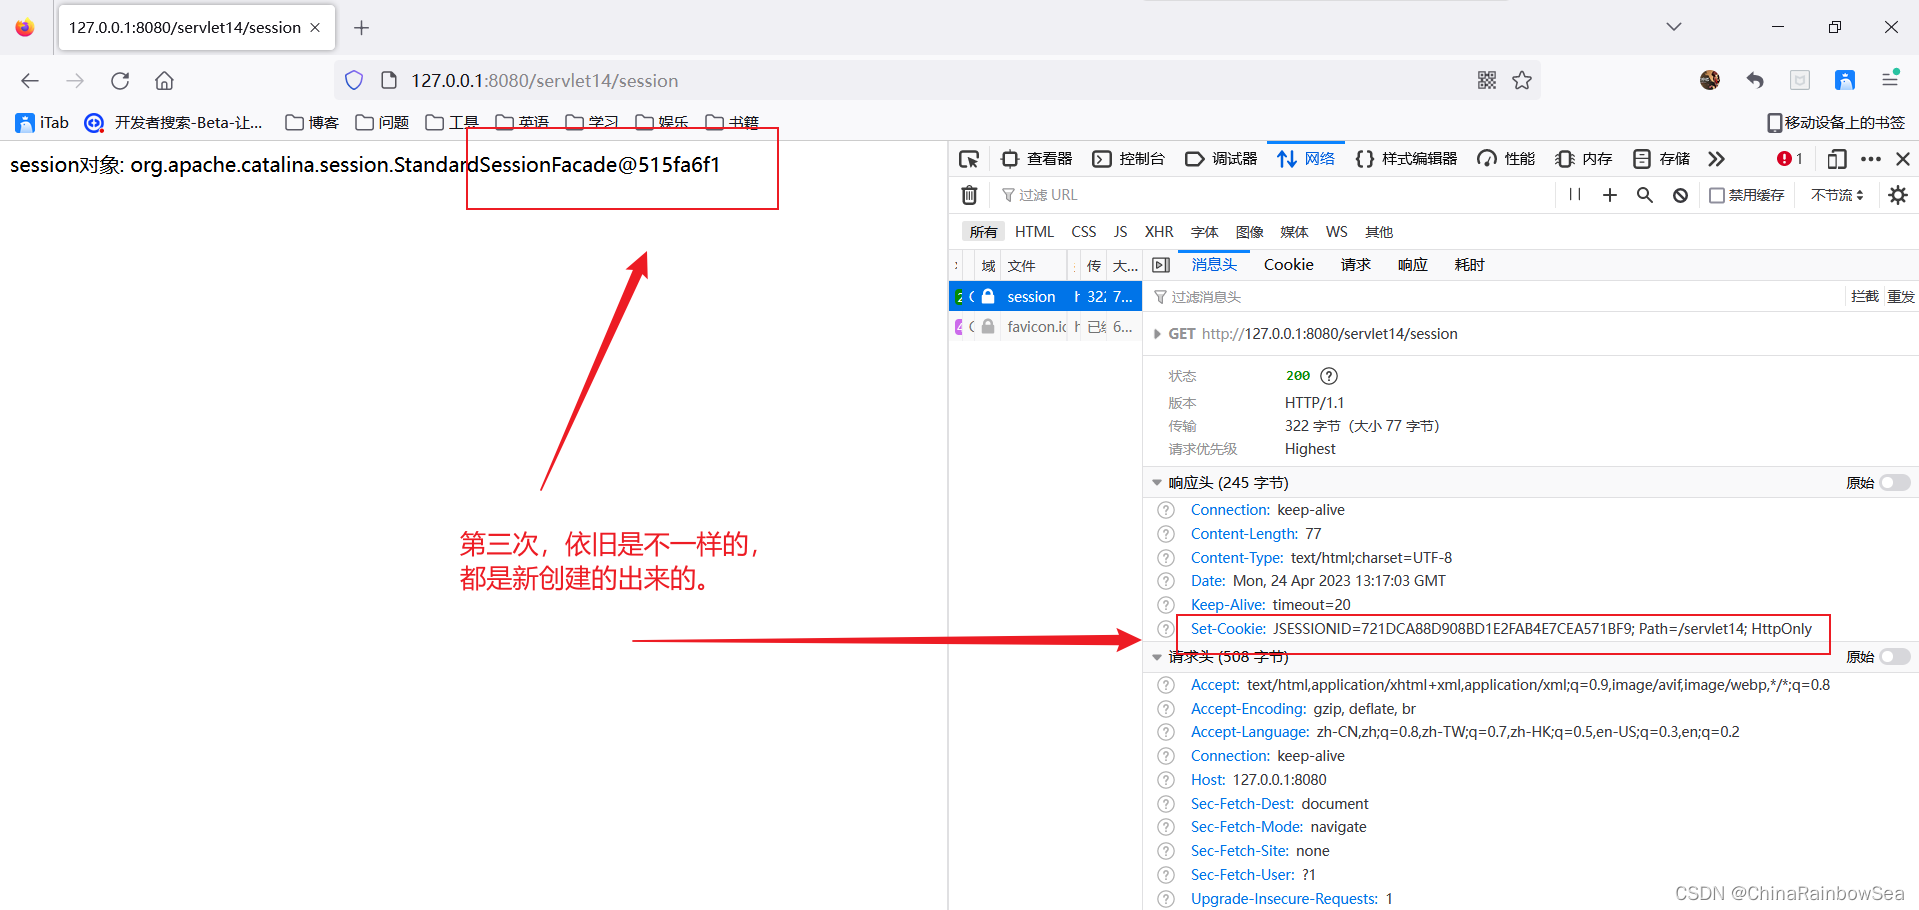Activate the element picker tool
This screenshot has width=1919, height=910.
[969, 159]
